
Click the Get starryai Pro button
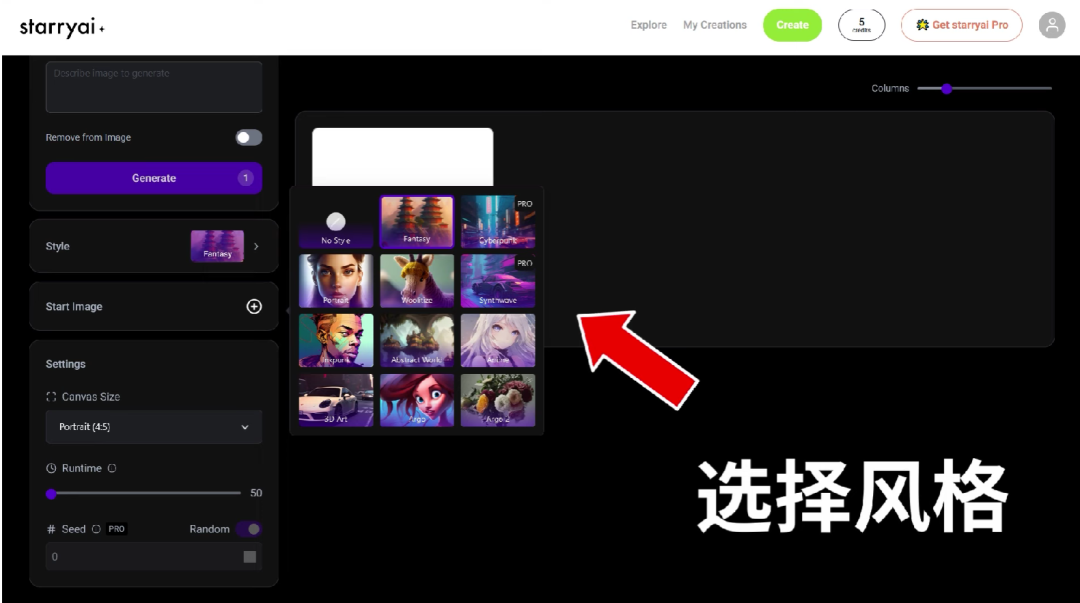pos(961,25)
